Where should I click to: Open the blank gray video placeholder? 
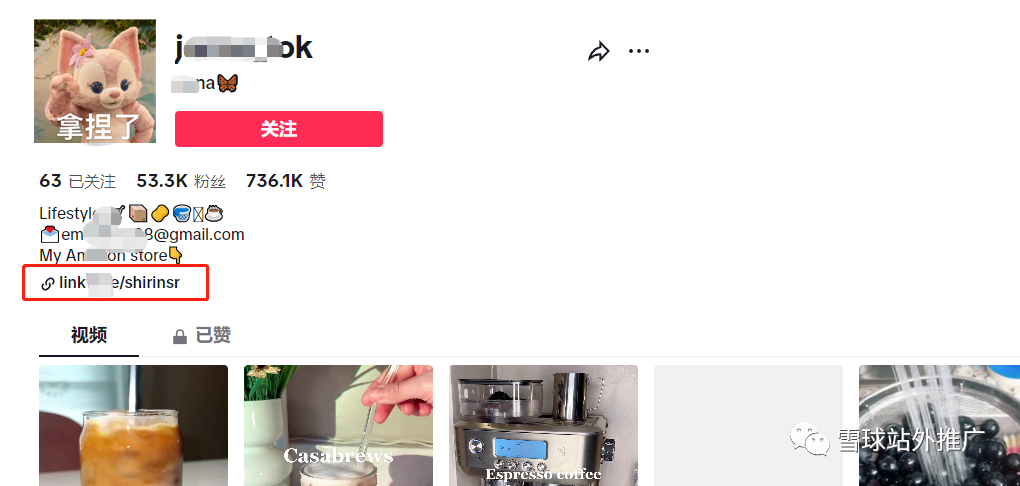tap(748, 425)
